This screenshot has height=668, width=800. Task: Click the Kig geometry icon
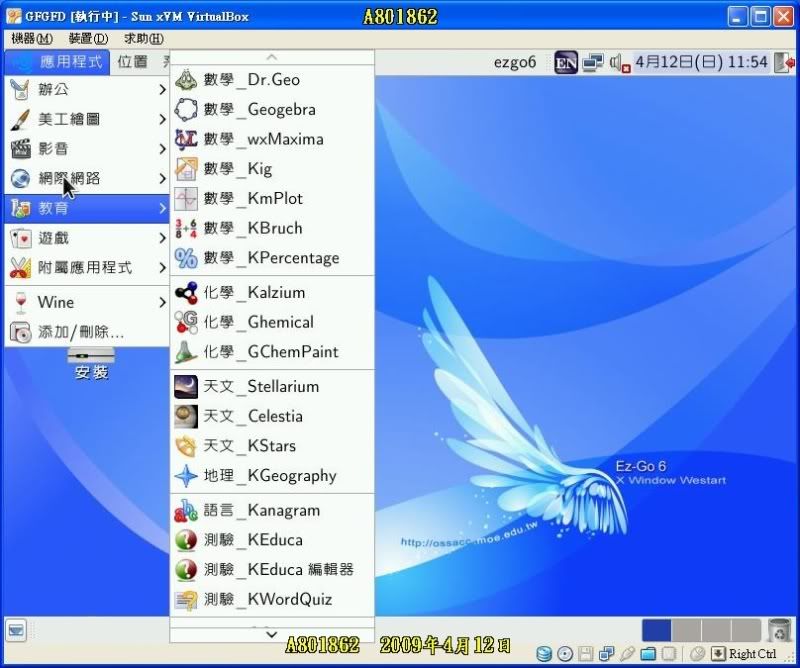(186, 169)
